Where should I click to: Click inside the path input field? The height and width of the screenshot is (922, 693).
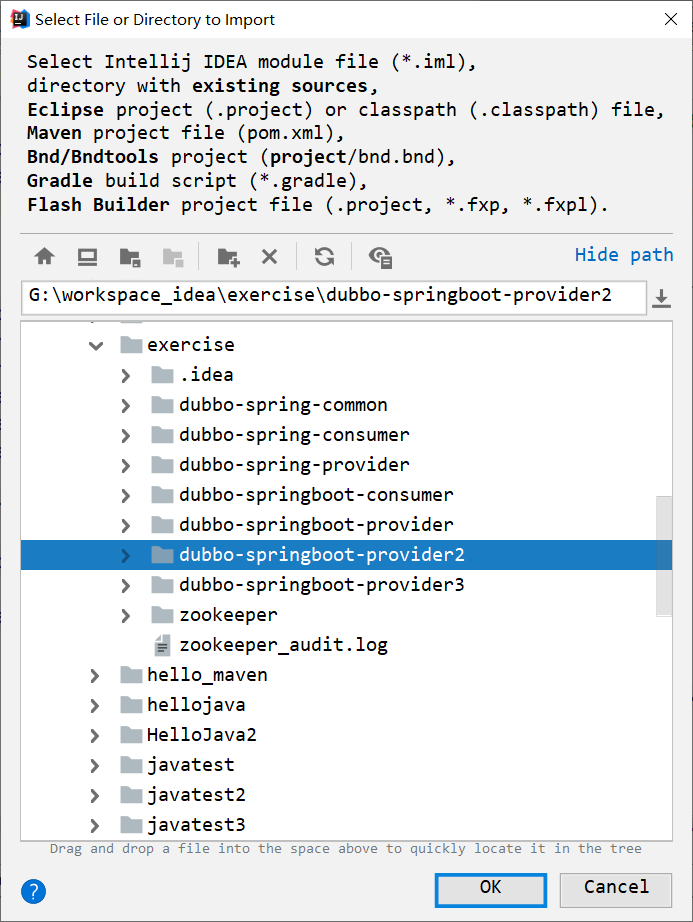(x=330, y=297)
